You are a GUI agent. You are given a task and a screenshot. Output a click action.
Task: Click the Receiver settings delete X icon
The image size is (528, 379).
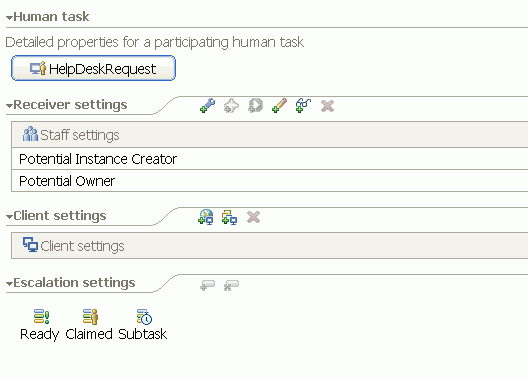[327, 106]
